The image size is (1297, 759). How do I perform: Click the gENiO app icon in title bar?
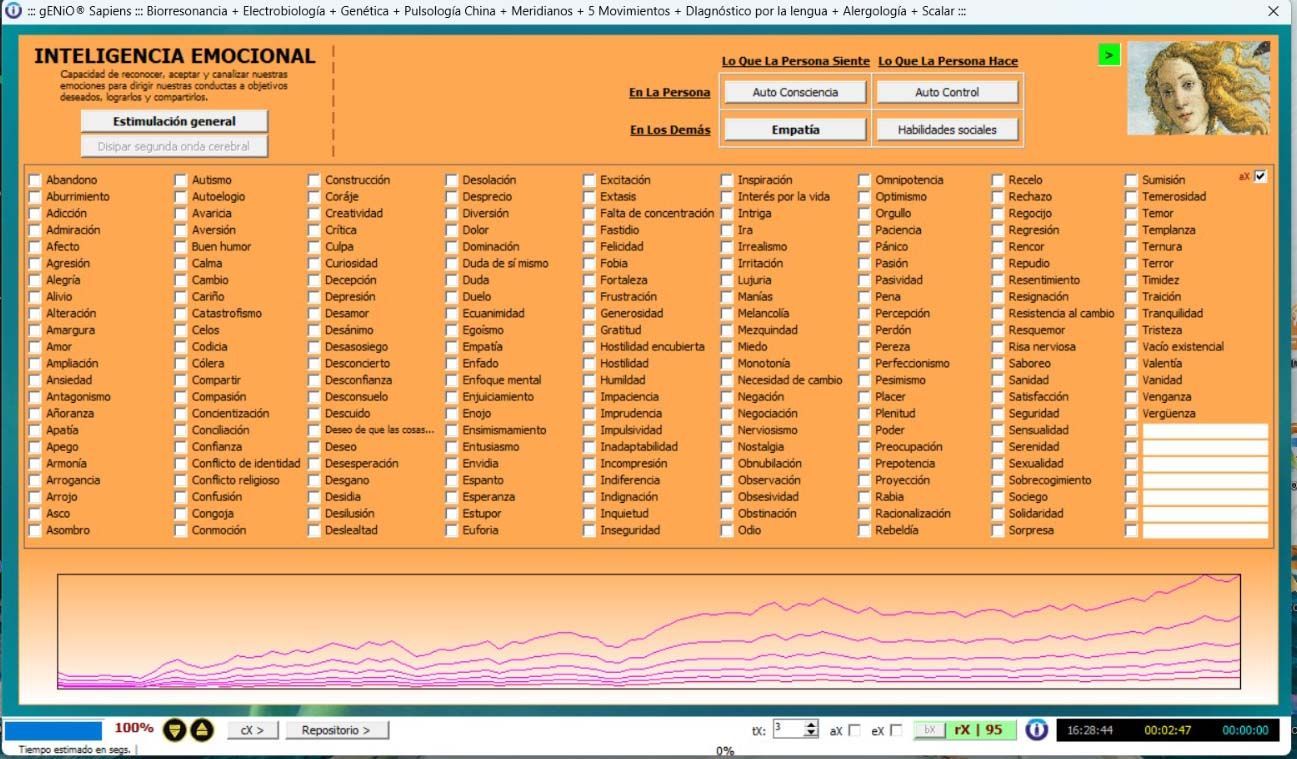[x=13, y=11]
